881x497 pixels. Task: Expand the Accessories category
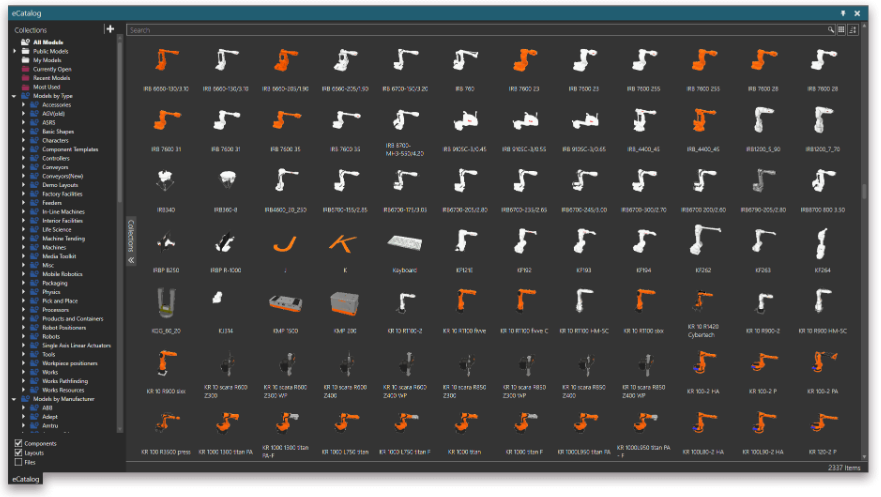pos(24,104)
